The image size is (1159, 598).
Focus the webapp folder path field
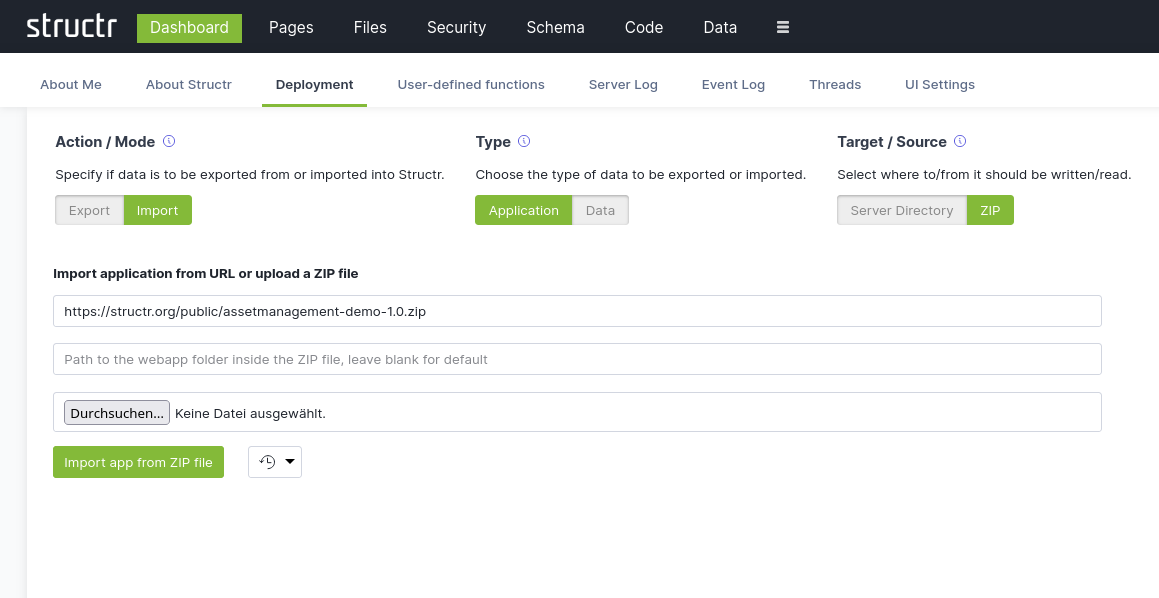(577, 359)
